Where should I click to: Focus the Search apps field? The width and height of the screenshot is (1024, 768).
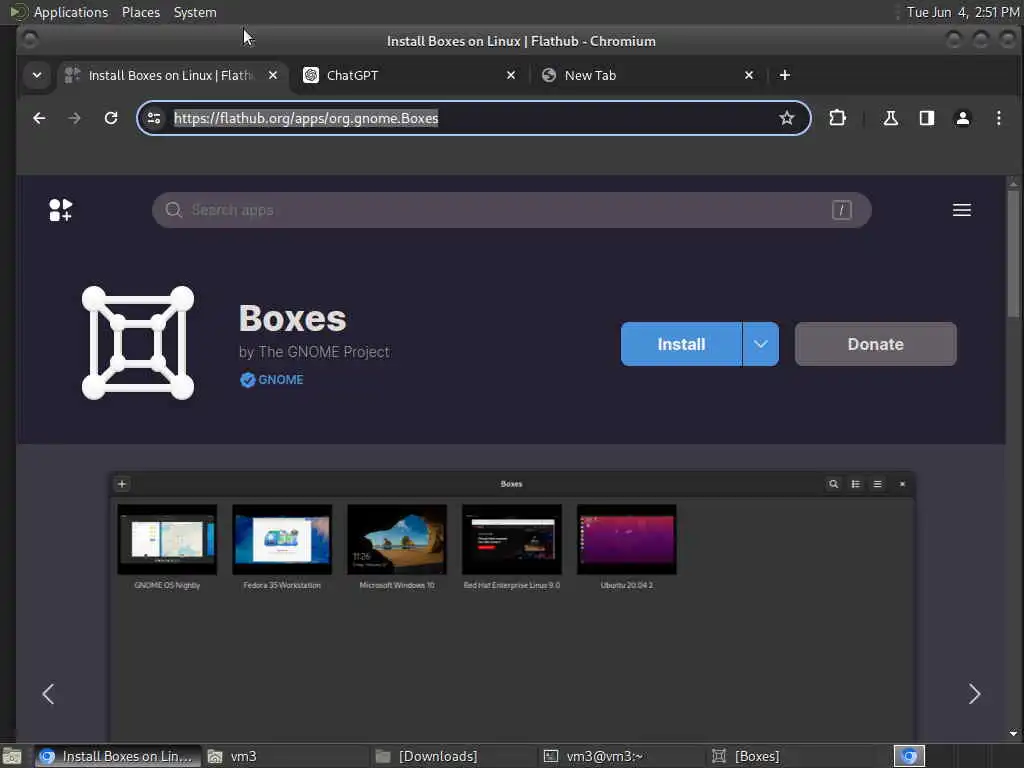click(511, 210)
